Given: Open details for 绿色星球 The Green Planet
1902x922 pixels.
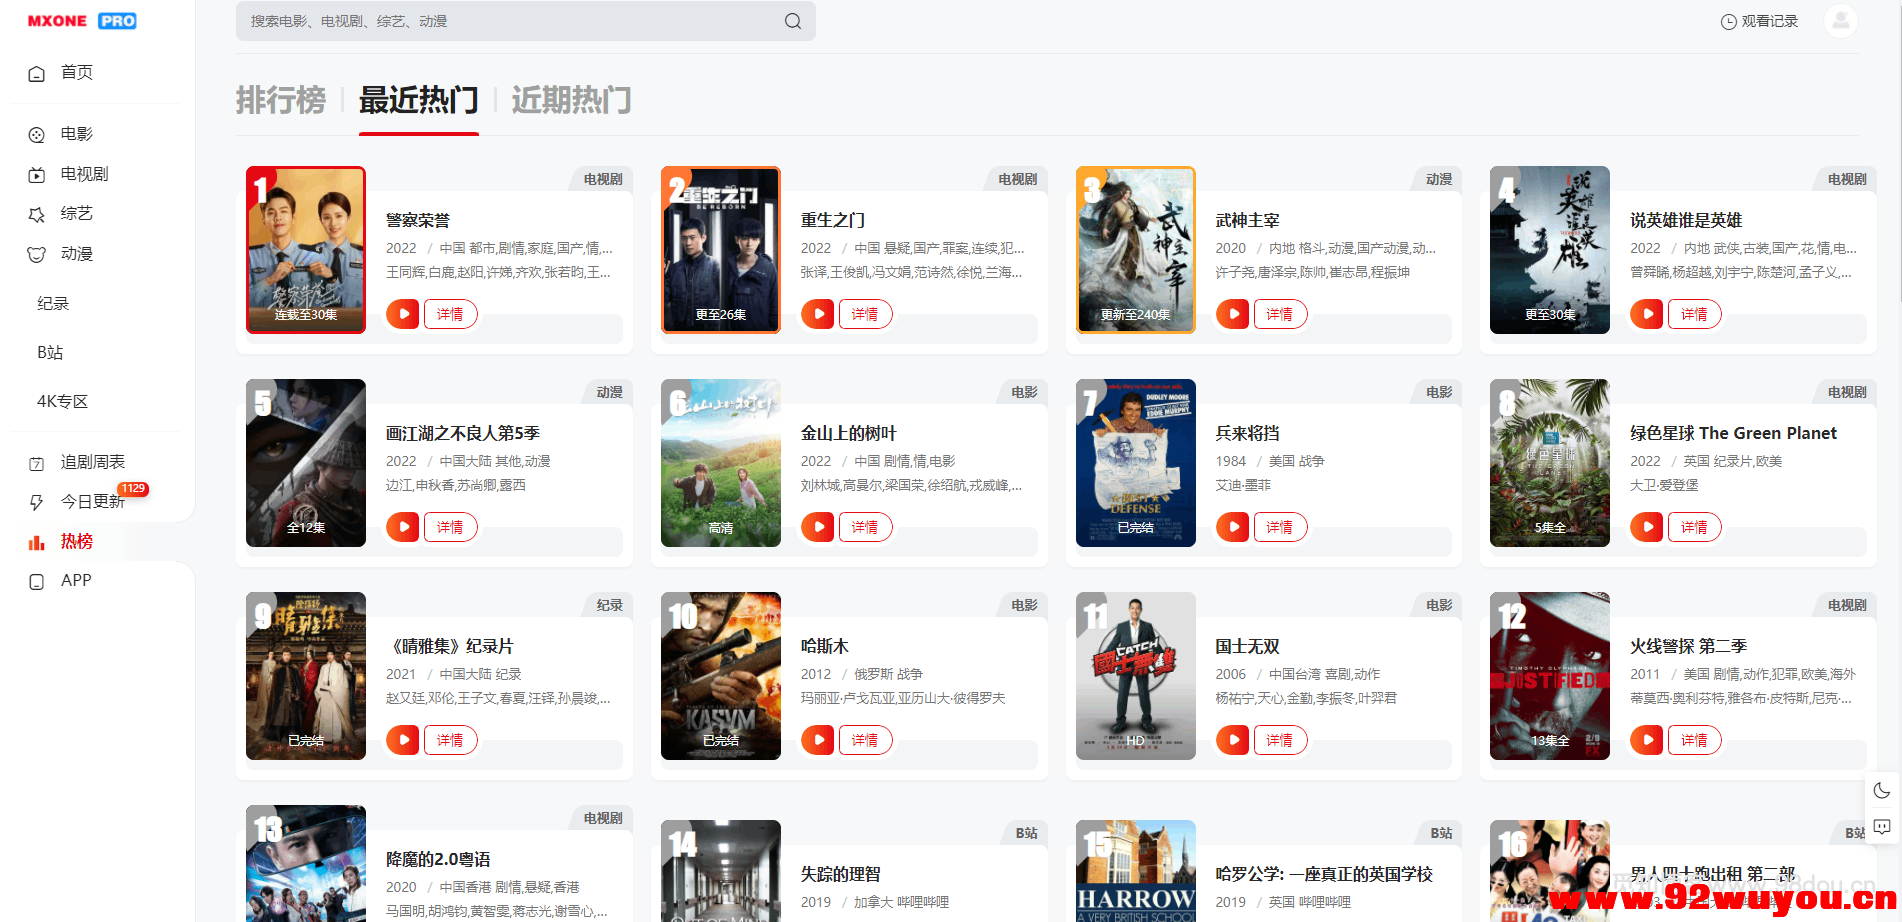Looking at the screenshot, I should [x=1694, y=527].
